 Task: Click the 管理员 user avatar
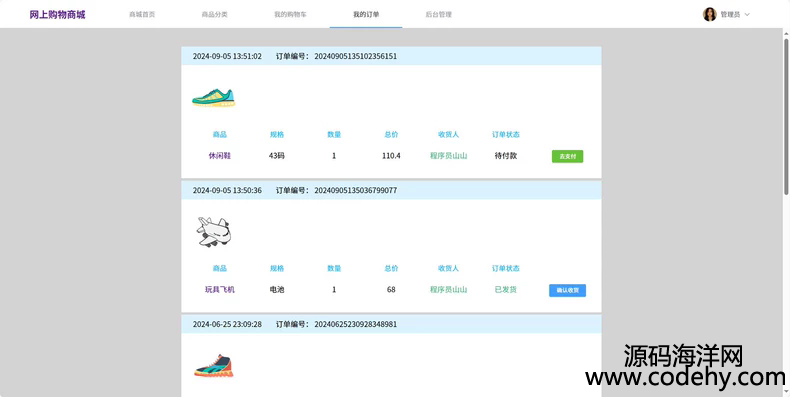[x=709, y=14]
